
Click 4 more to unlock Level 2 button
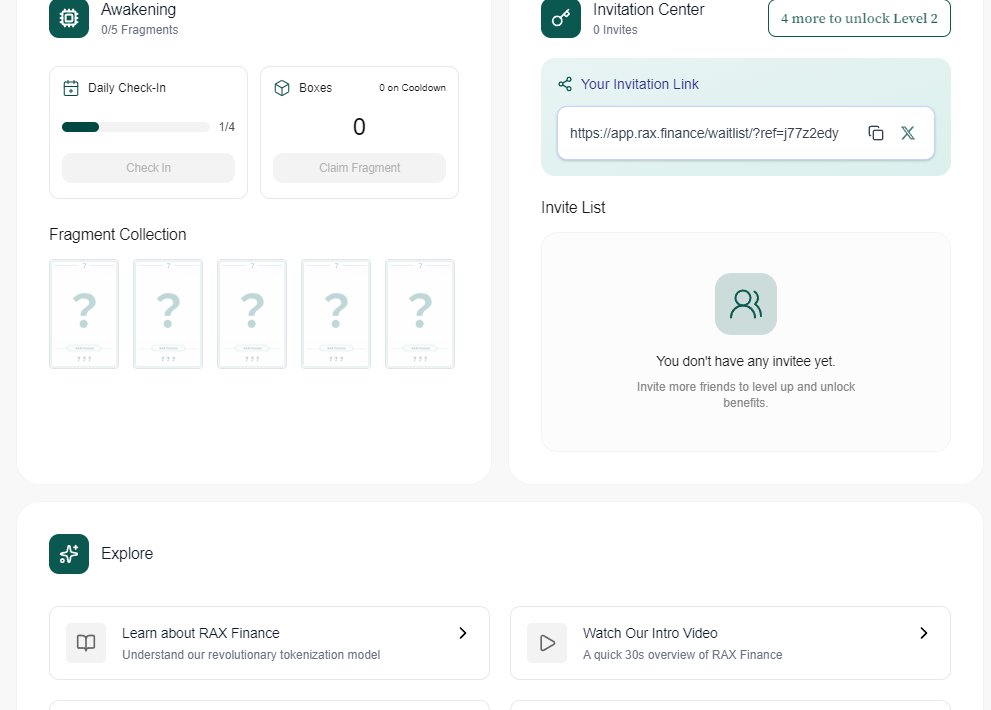coord(859,18)
